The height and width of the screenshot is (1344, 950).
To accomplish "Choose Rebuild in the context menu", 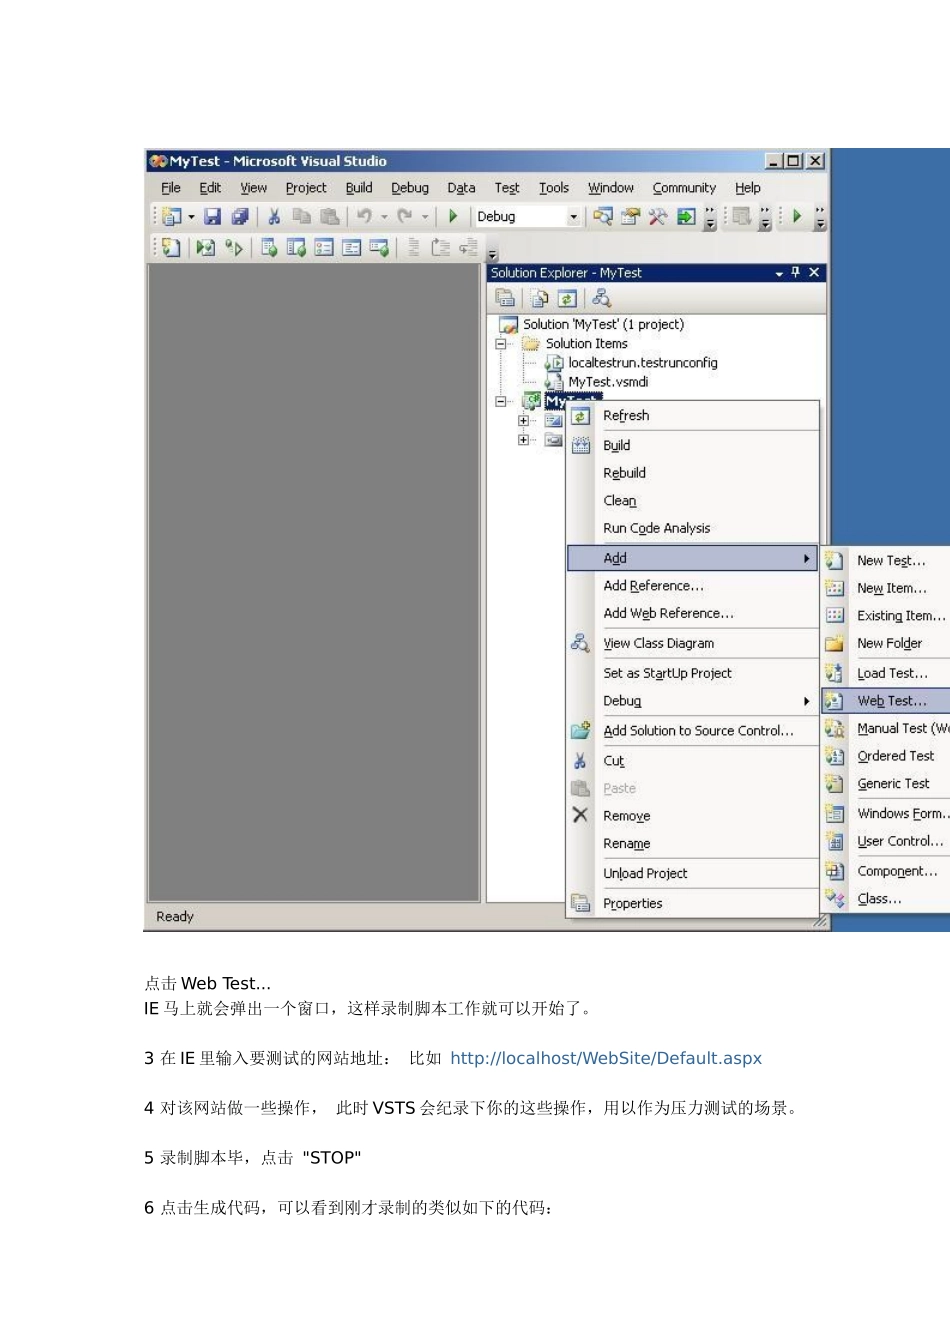I will (x=693, y=473).
